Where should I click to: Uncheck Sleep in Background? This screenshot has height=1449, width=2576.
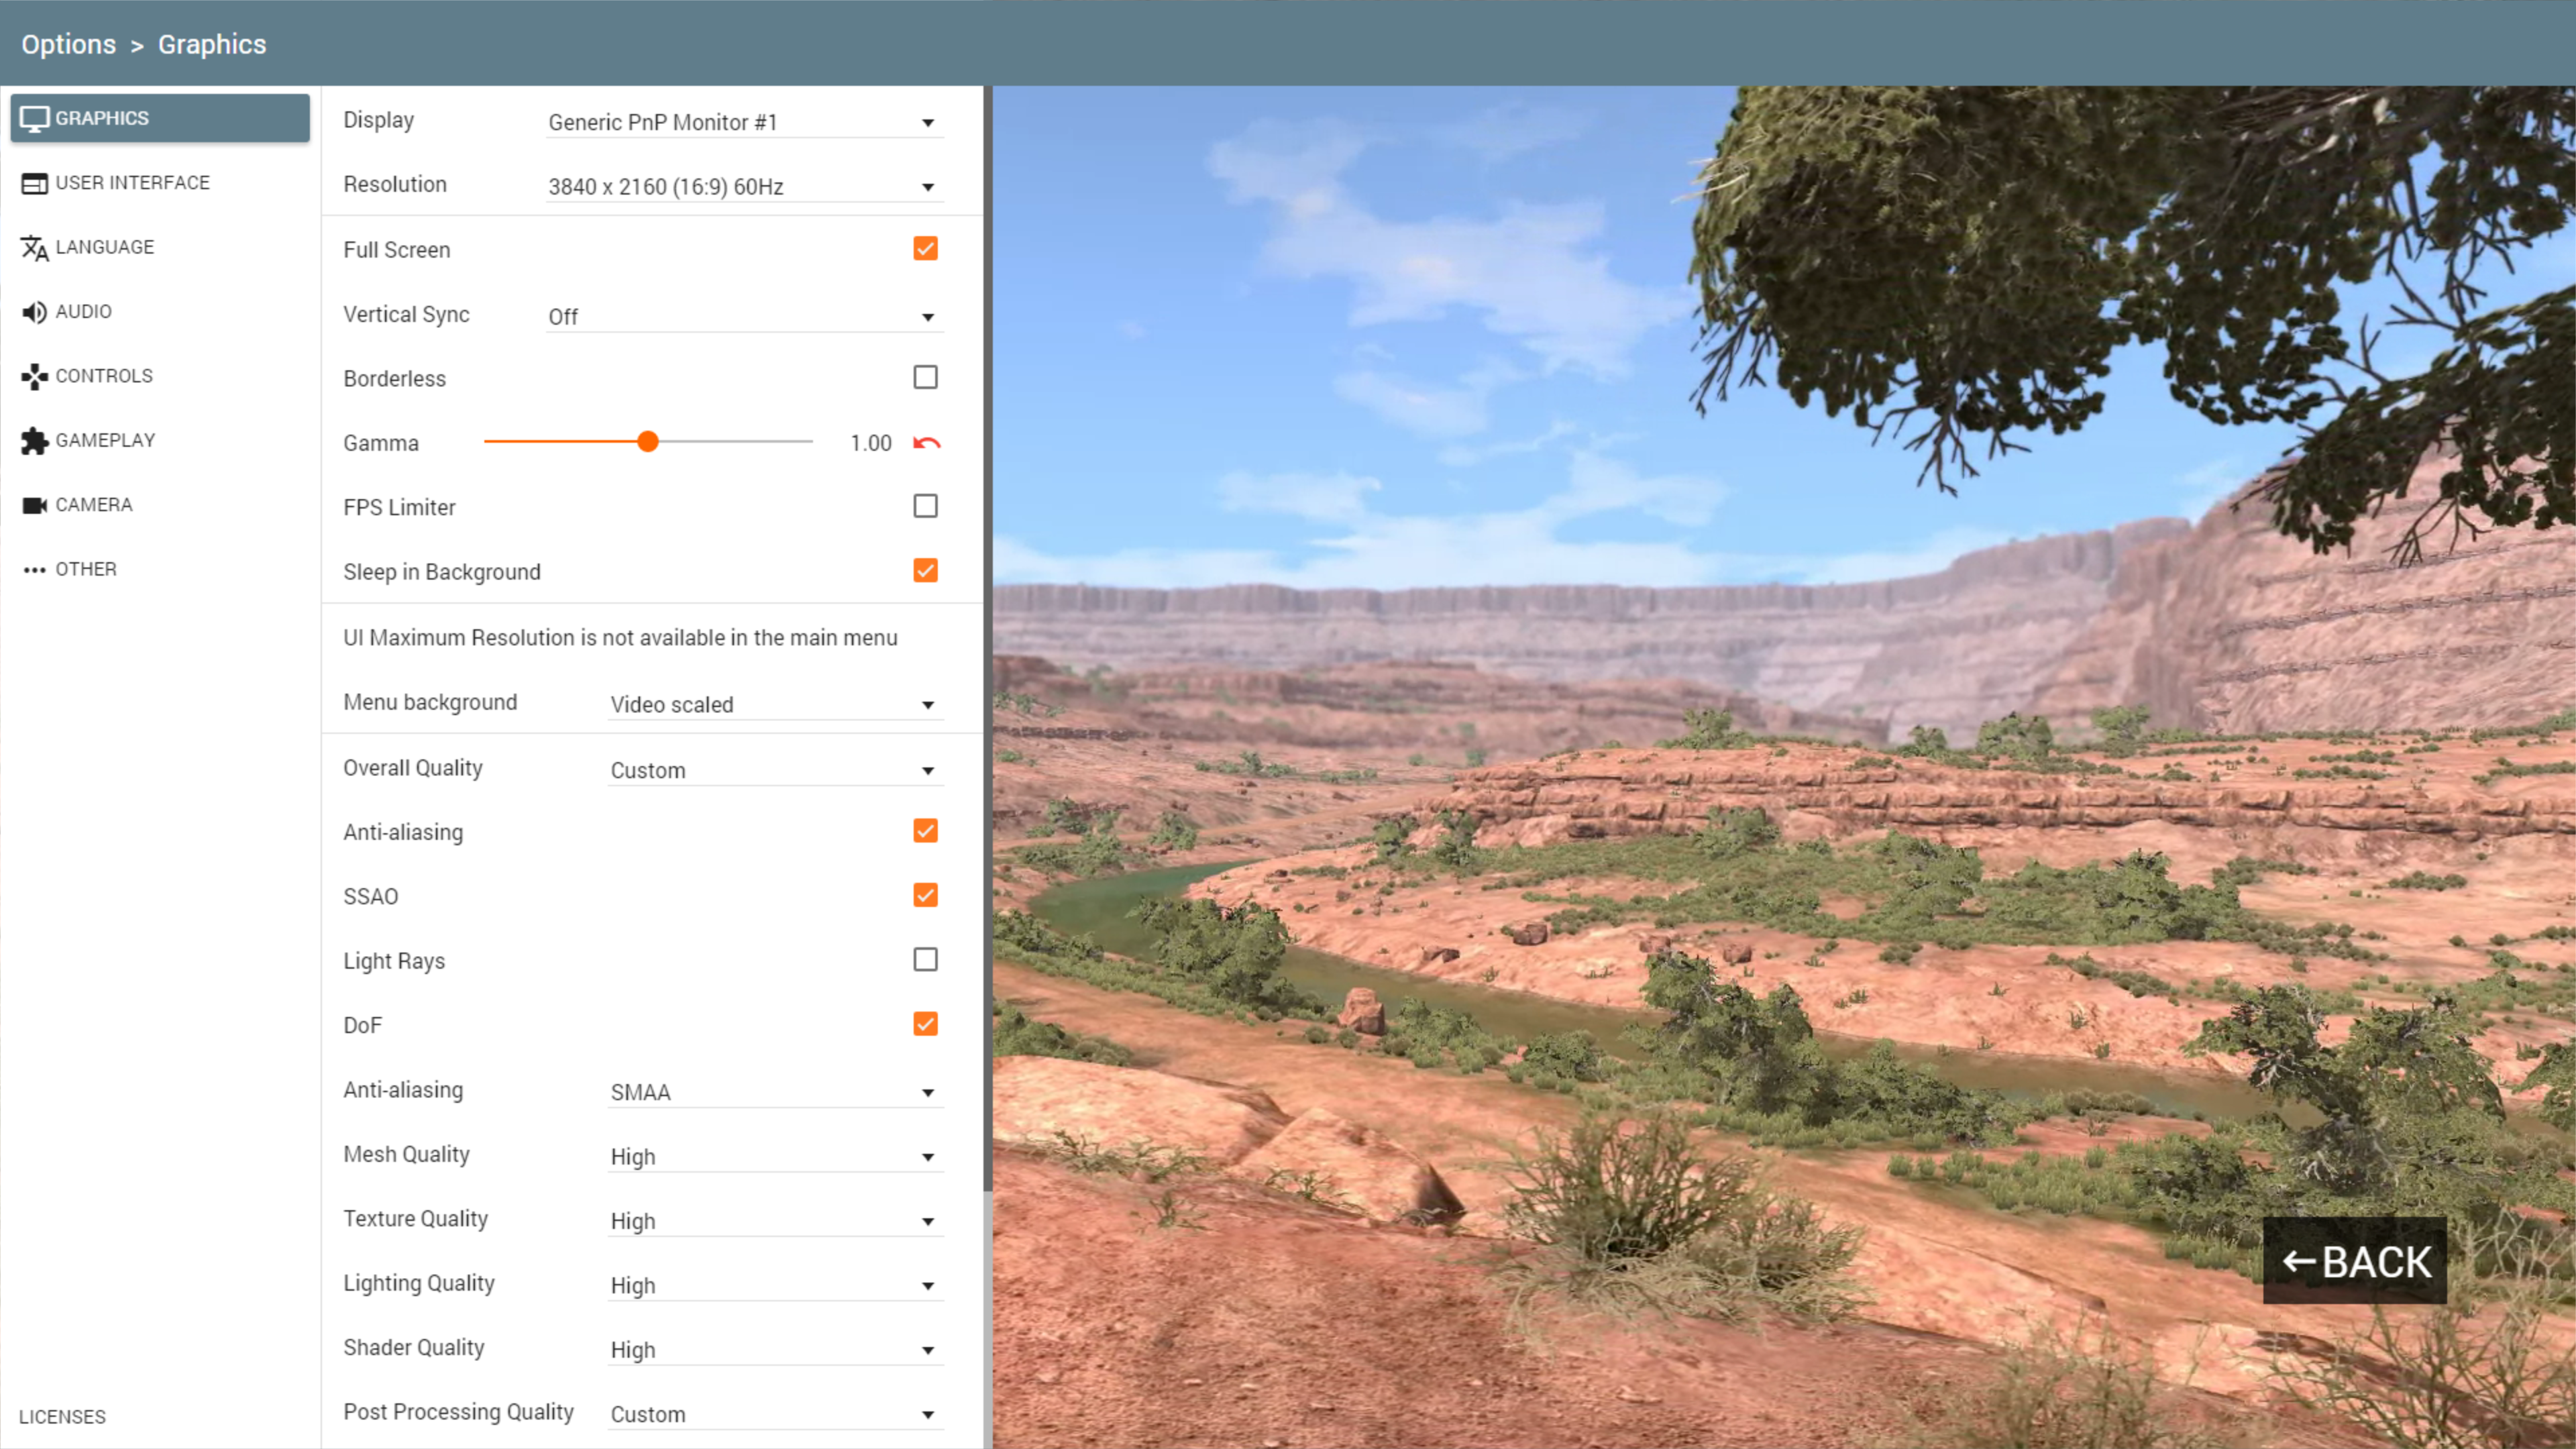click(x=925, y=571)
